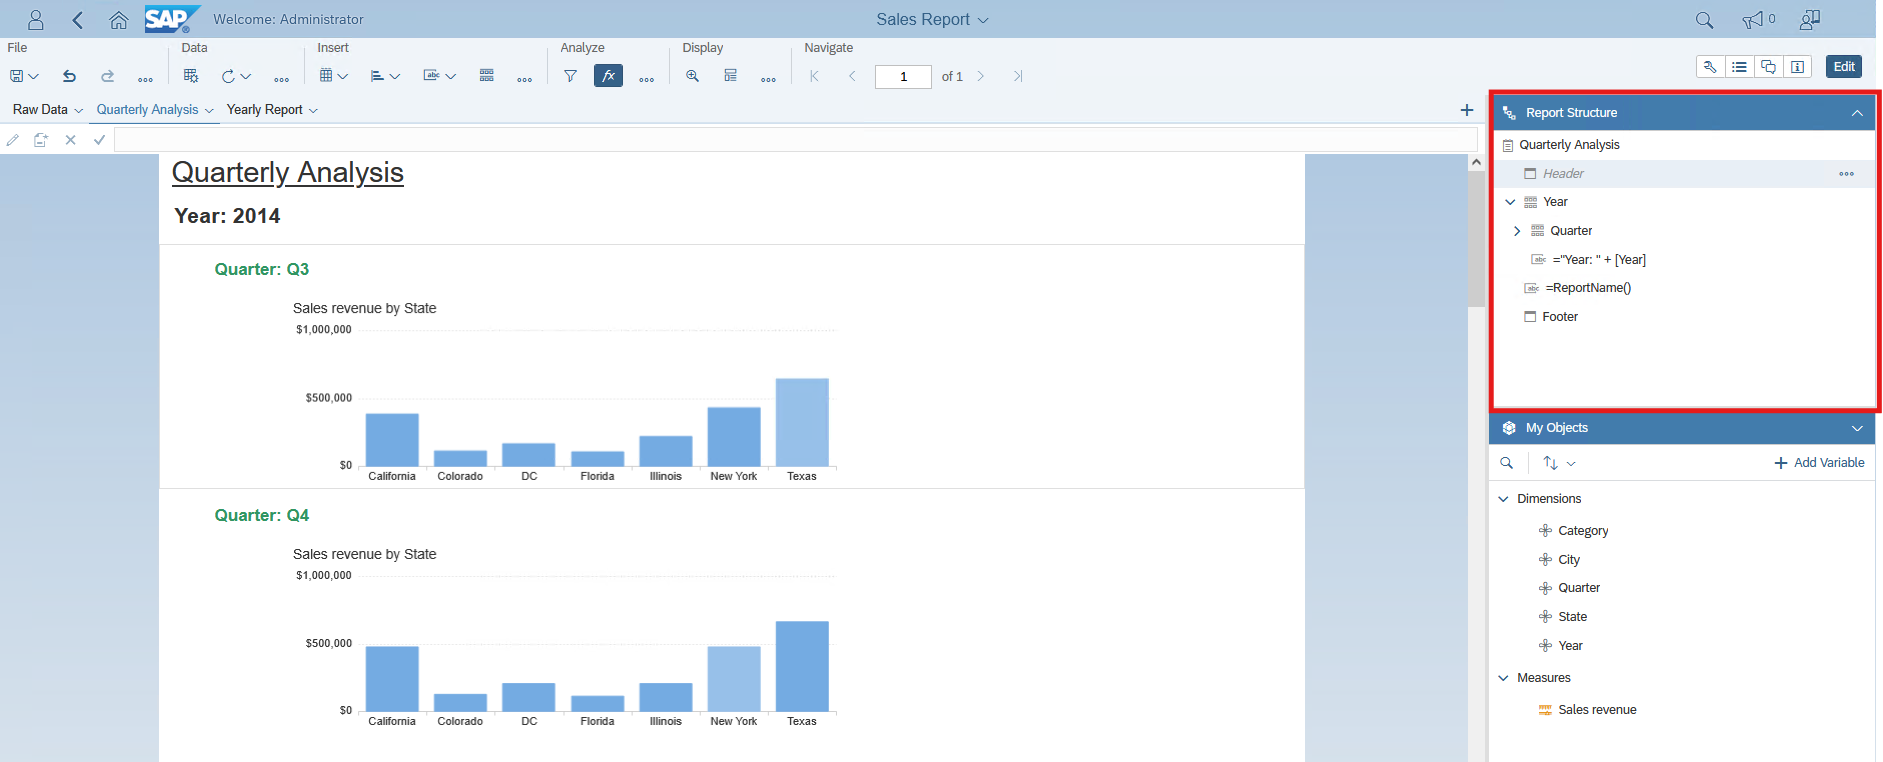Open the wrench build panel icon

tap(1710, 67)
